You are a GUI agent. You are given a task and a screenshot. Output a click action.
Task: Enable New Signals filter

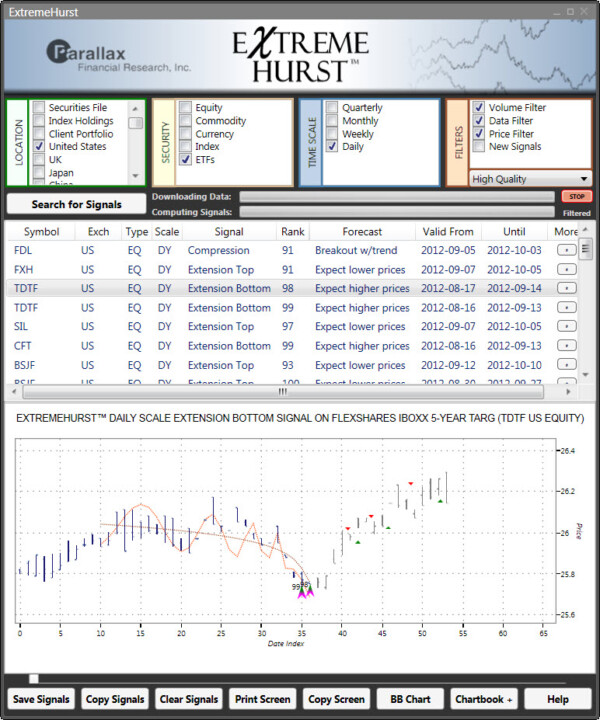pyautogui.click(x=479, y=146)
